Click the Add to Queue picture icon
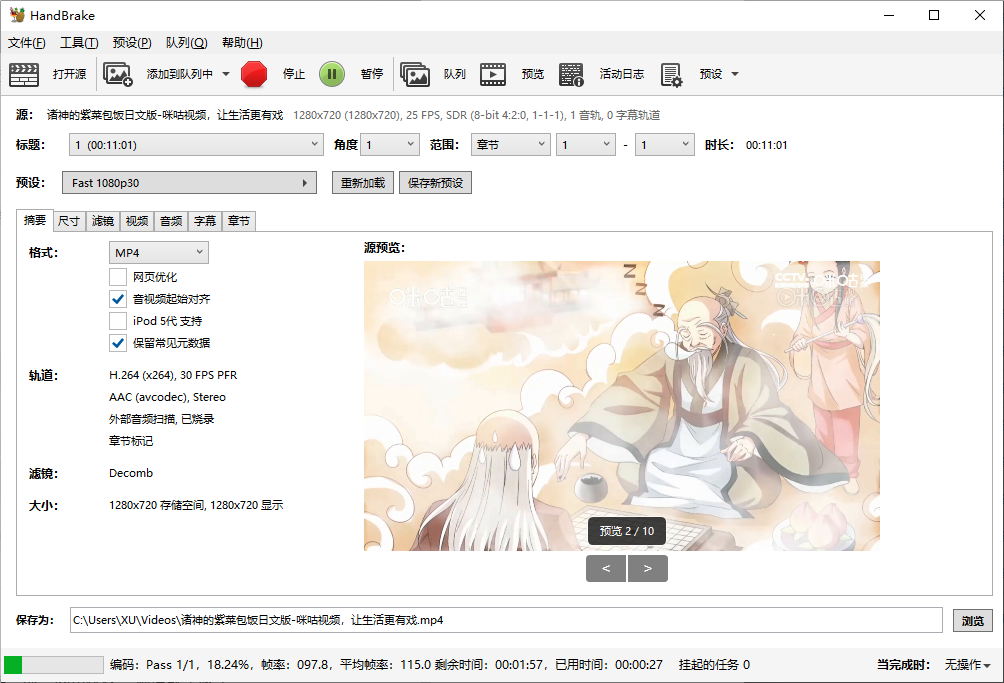 tap(118, 74)
